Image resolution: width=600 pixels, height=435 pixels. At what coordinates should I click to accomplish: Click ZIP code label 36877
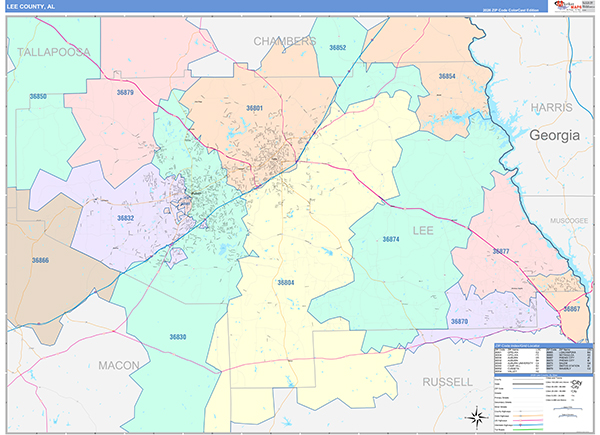pyautogui.click(x=501, y=251)
